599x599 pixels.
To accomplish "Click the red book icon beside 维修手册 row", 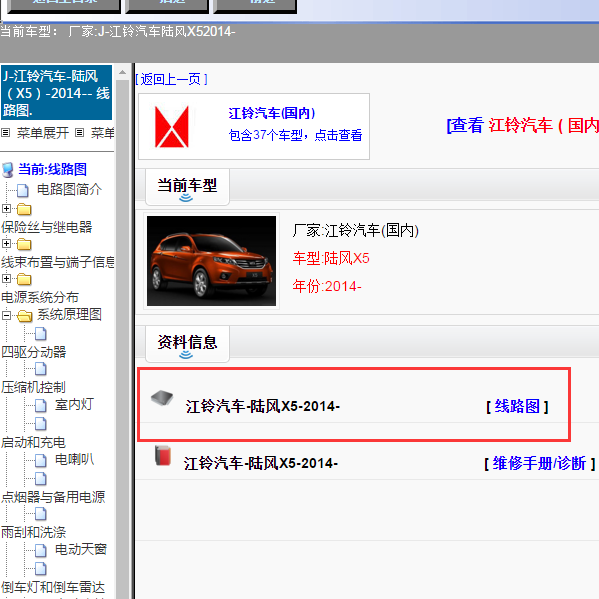I will click(x=163, y=455).
